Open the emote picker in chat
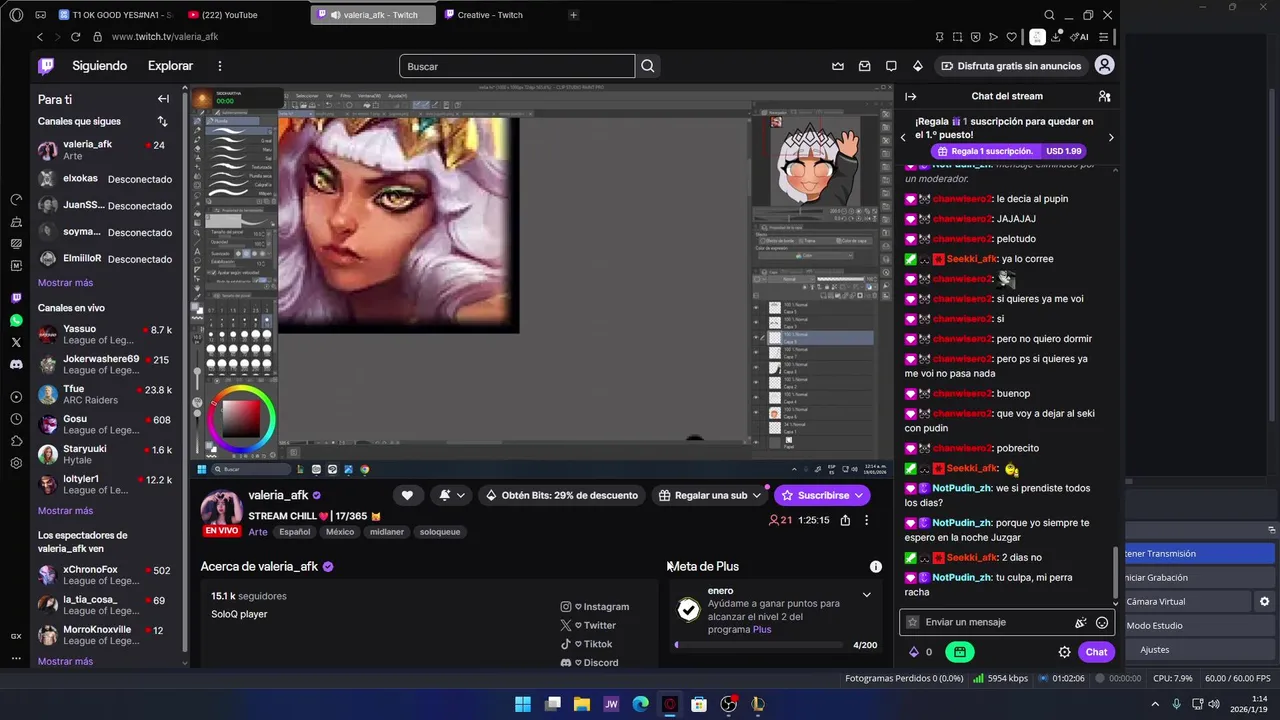Viewport: 1280px width, 720px height. point(1102,622)
